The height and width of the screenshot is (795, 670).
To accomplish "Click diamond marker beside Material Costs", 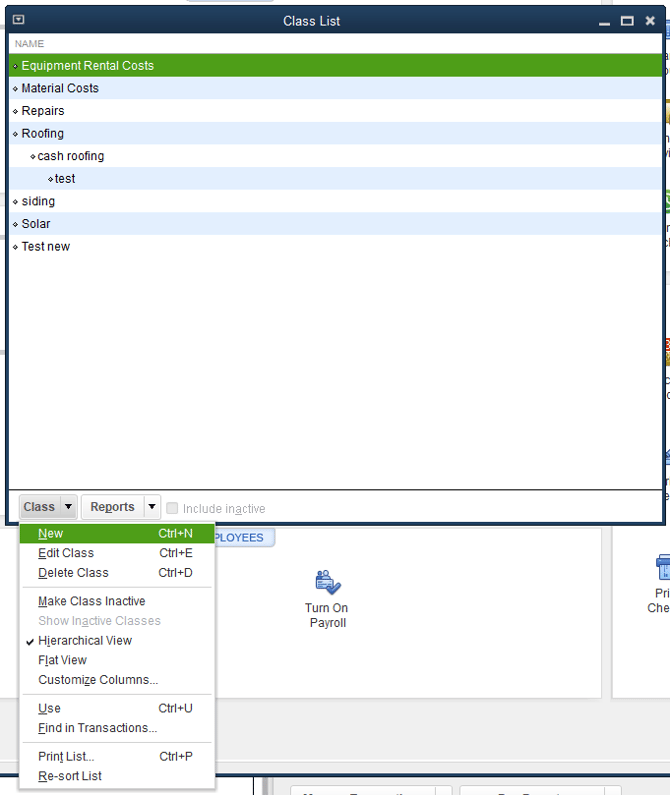I will (15, 89).
